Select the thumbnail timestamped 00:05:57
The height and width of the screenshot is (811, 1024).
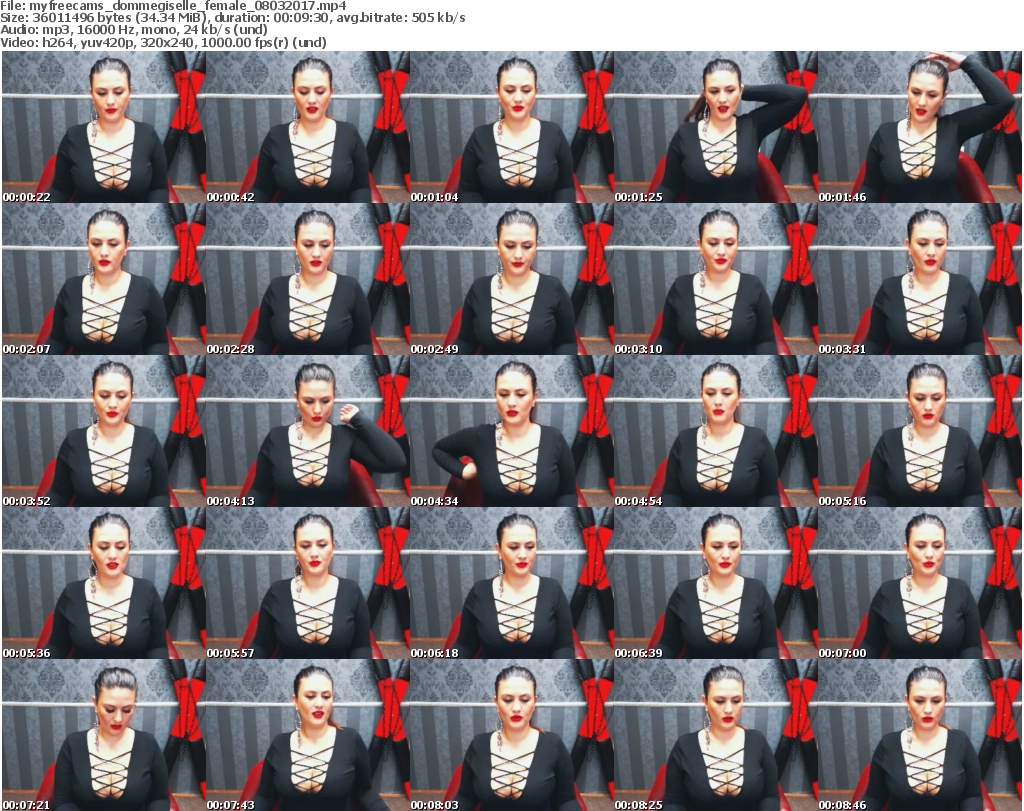[x=308, y=583]
